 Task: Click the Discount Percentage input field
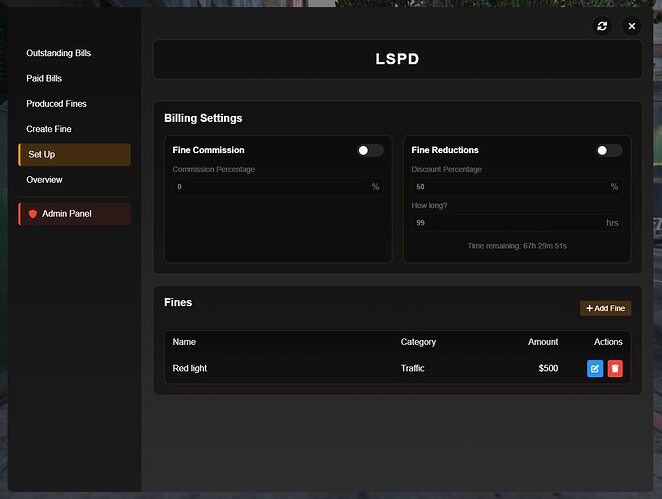(x=517, y=187)
